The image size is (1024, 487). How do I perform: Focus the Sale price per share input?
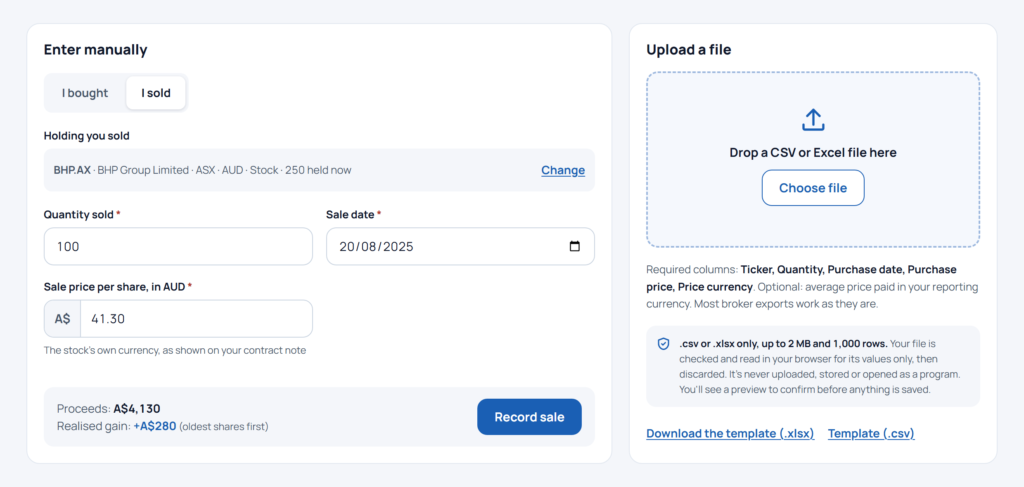(196, 319)
